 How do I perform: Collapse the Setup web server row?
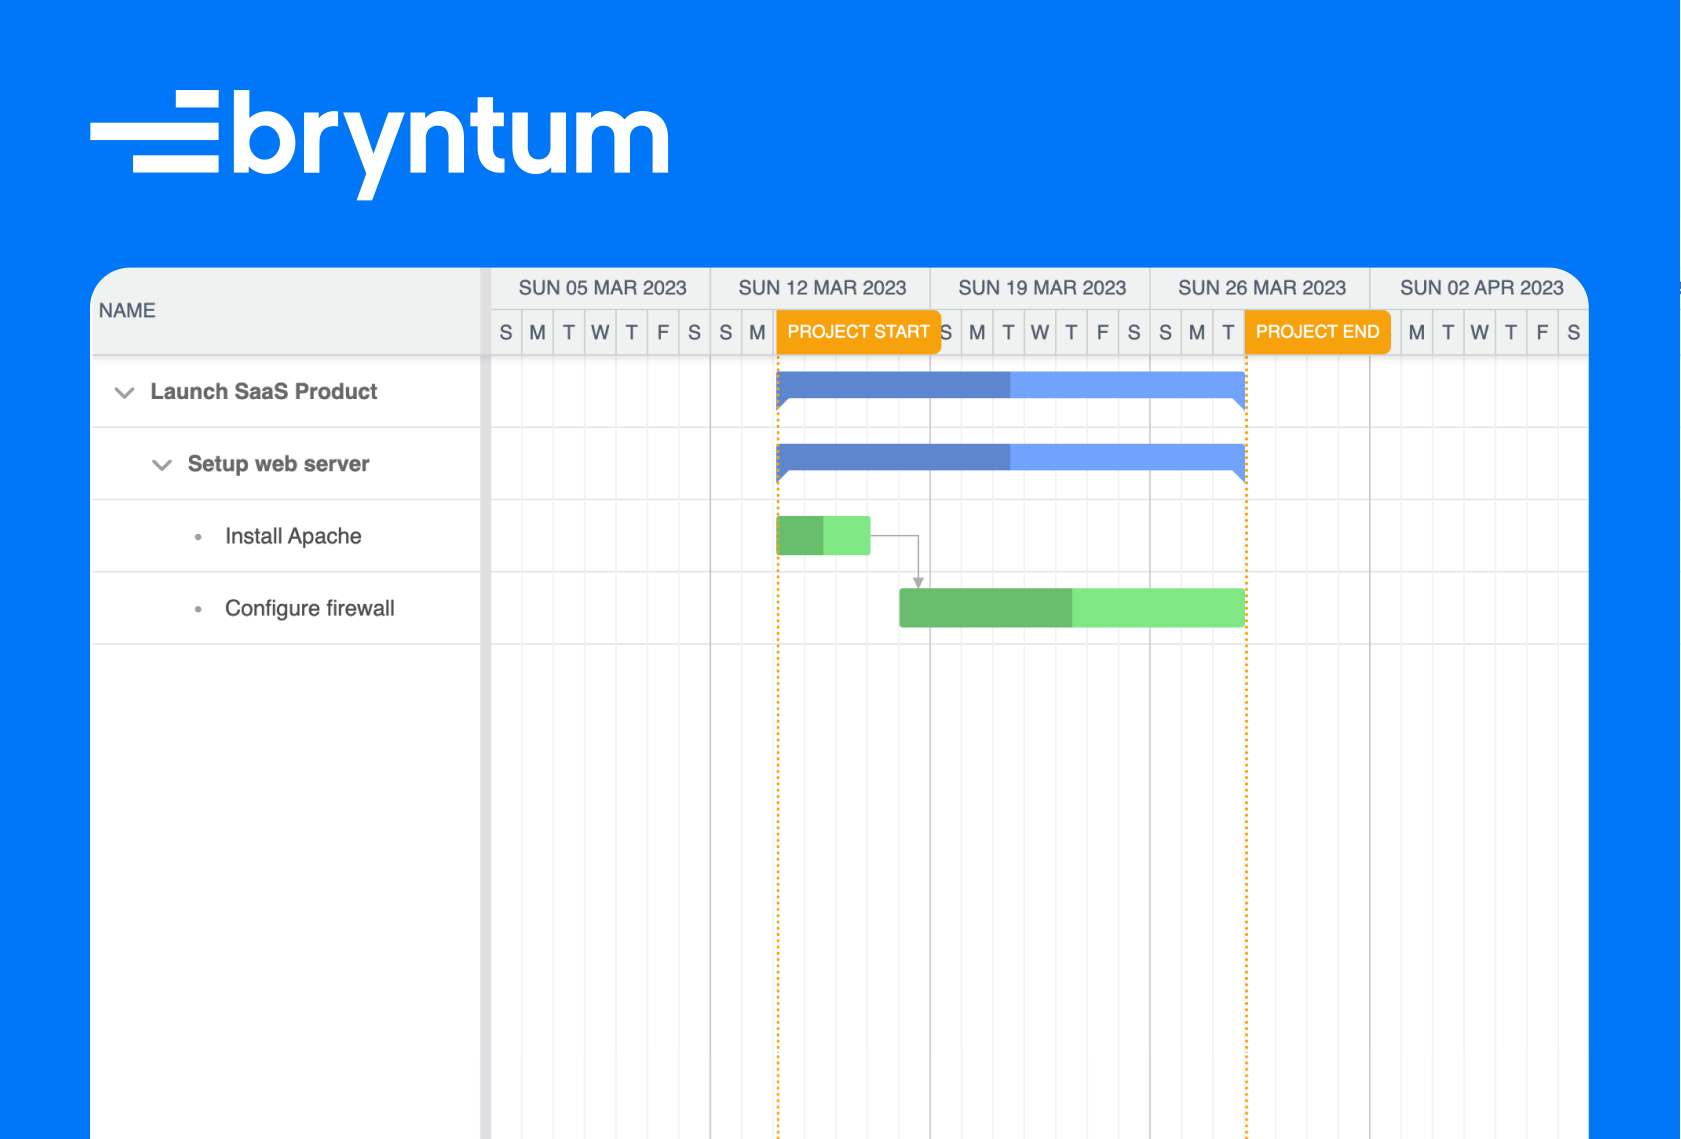(x=161, y=464)
